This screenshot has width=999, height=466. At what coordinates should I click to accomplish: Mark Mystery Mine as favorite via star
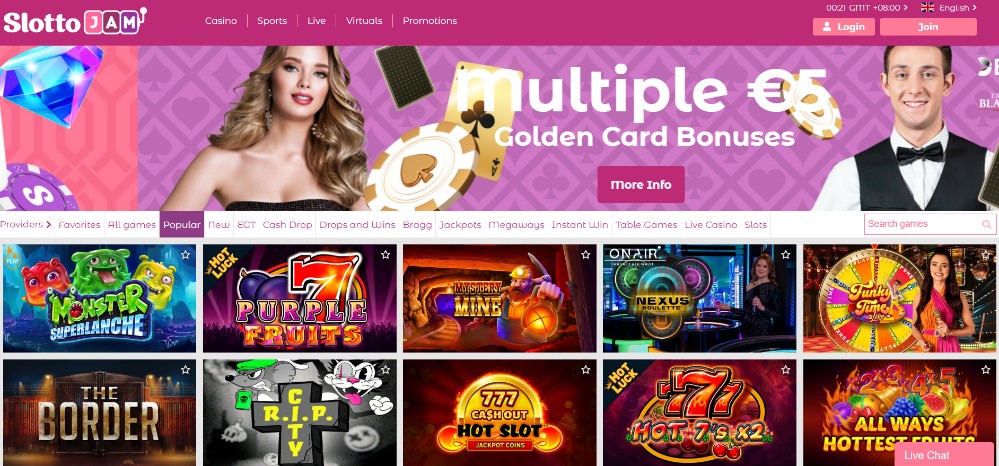coord(586,254)
